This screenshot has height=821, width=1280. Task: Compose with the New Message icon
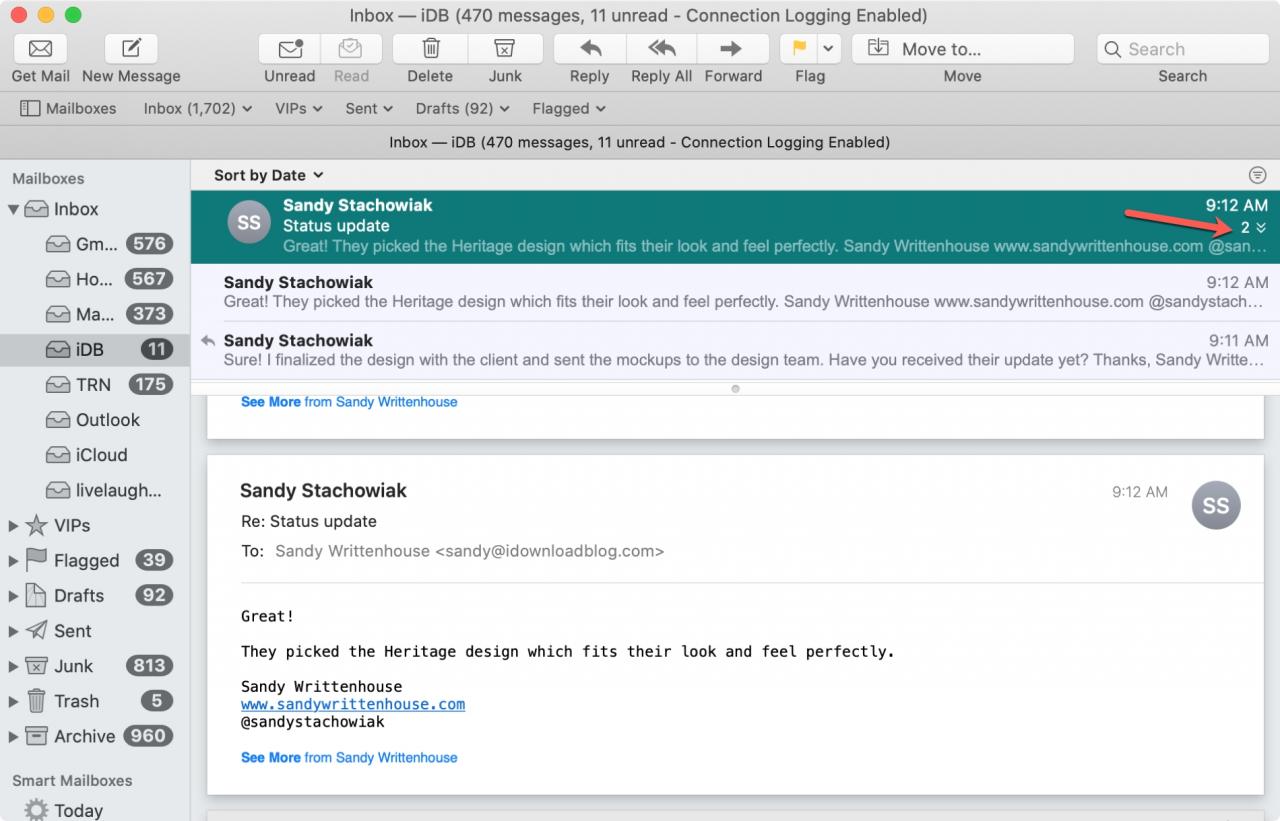[131, 48]
